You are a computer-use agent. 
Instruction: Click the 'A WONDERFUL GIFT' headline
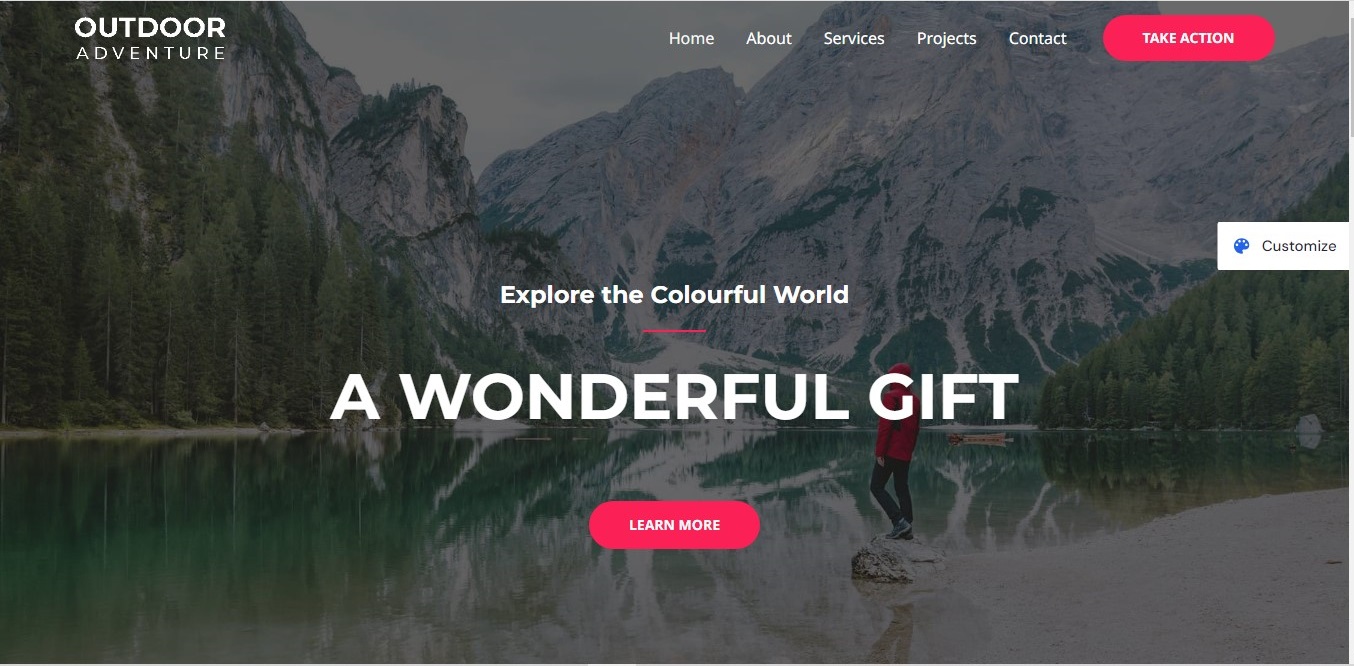click(674, 397)
